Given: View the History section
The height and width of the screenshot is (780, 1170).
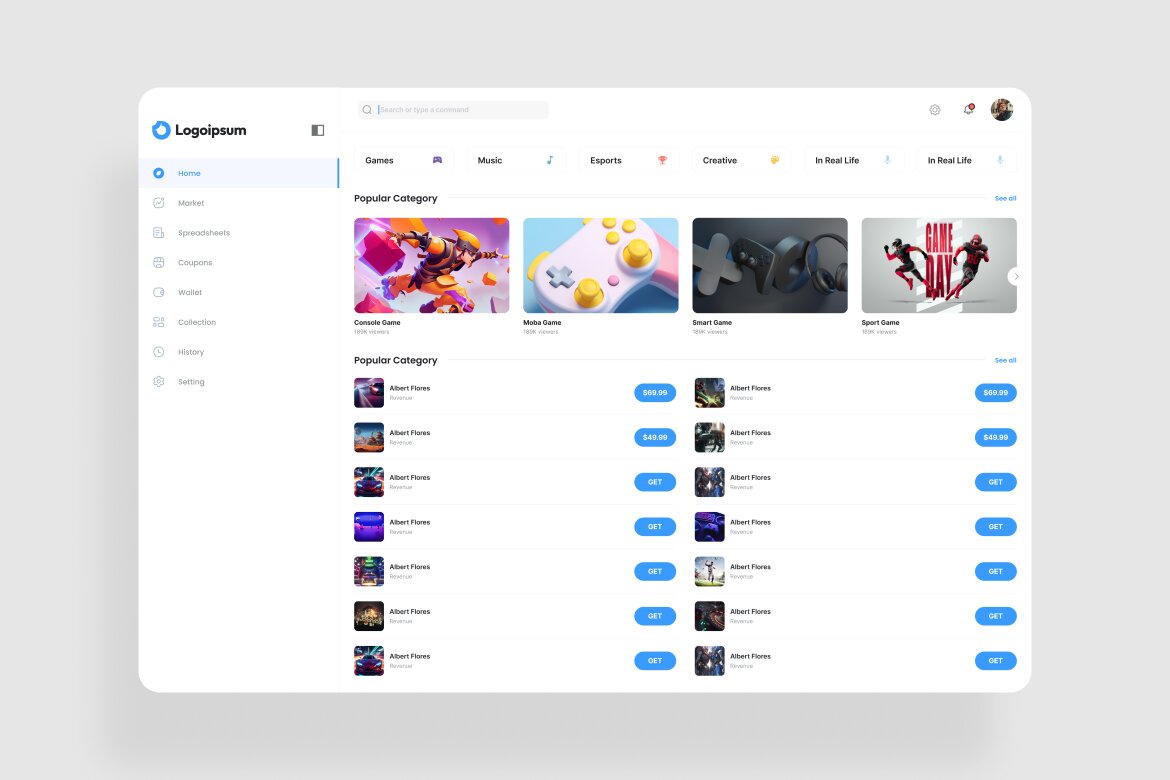Looking at the screenshot, I should tap(191, 351).
